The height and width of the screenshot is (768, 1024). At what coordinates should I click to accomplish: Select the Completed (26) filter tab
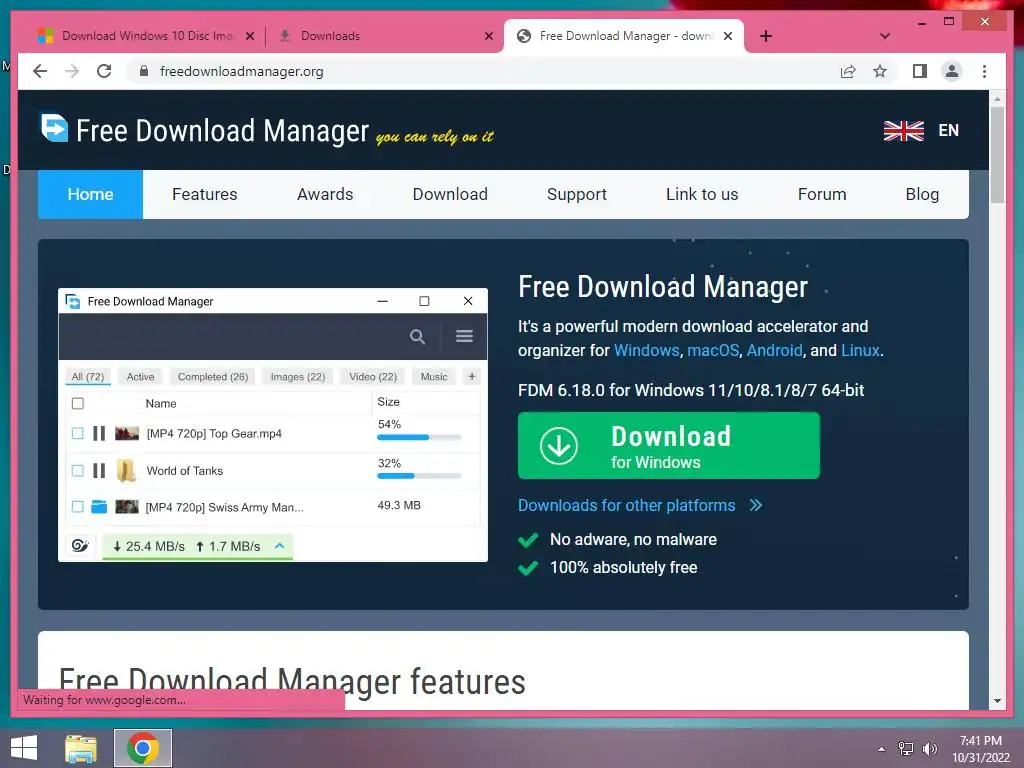213,377
